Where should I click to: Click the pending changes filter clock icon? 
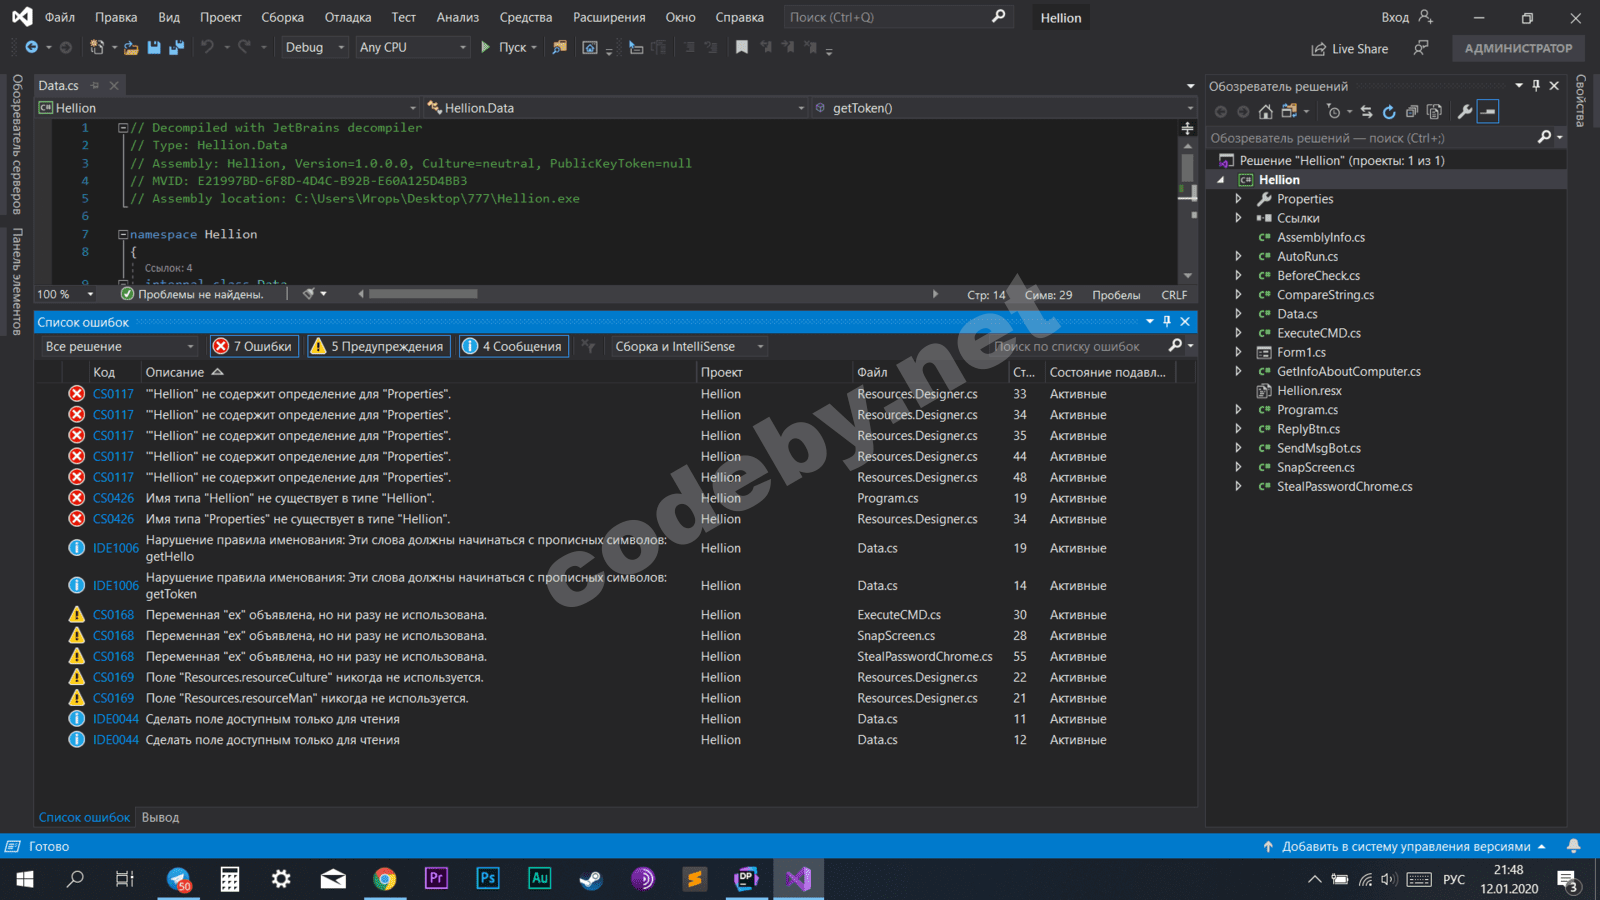click(1333, 112)
